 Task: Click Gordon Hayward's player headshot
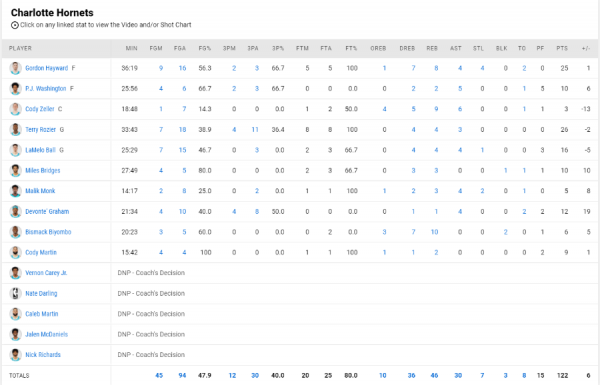click(x=15, y=68)
